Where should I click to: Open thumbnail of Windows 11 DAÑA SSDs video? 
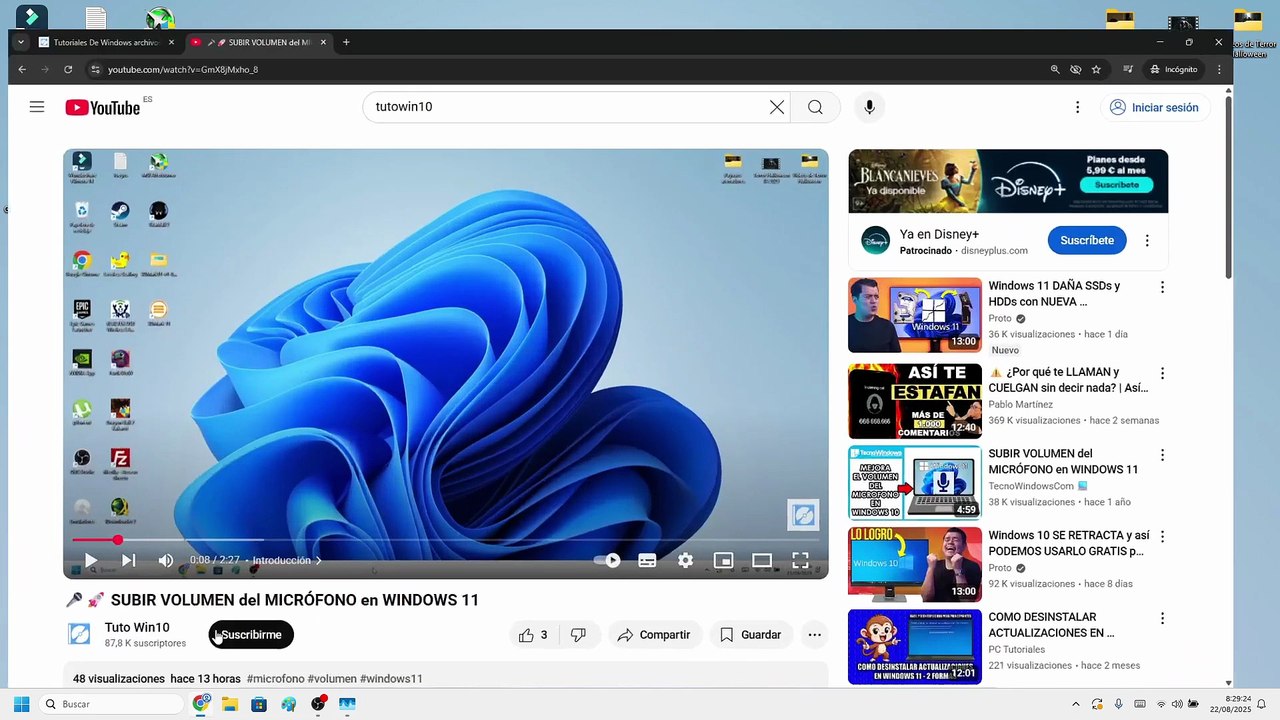[915, 315]
